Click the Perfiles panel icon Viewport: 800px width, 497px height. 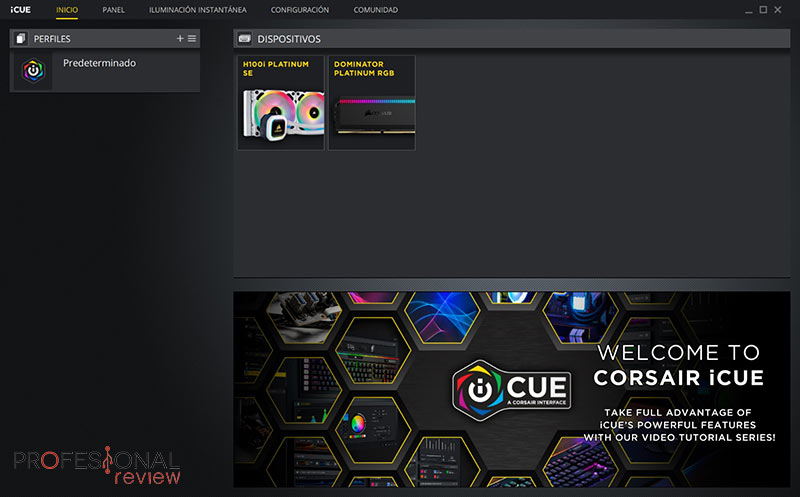point(20,38)
